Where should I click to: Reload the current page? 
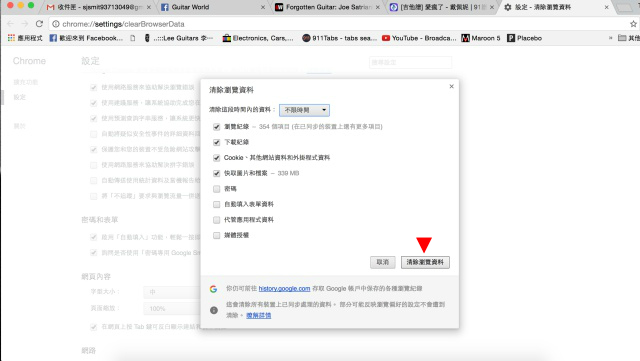coord(39,24)
